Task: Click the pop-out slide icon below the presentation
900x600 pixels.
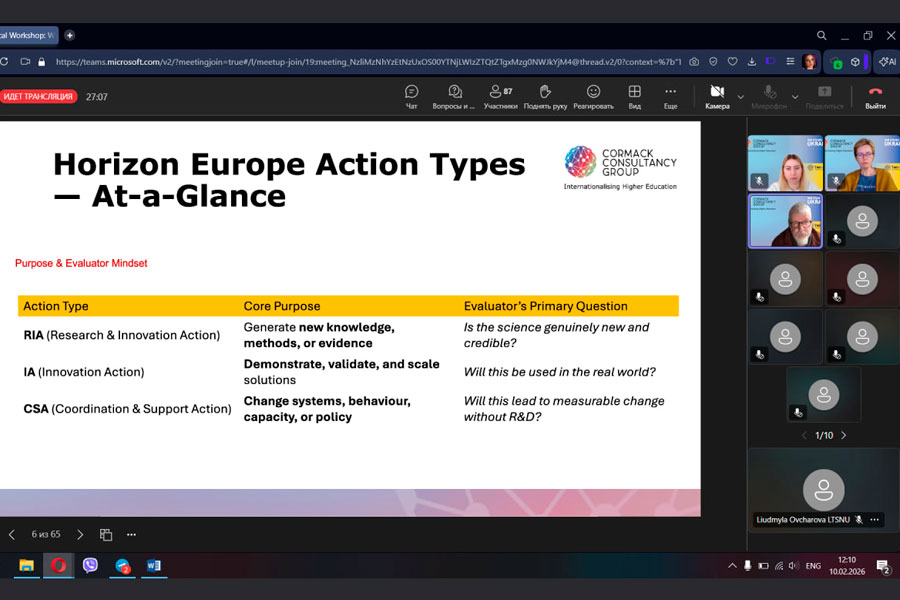Action: [x=106, y=535]
